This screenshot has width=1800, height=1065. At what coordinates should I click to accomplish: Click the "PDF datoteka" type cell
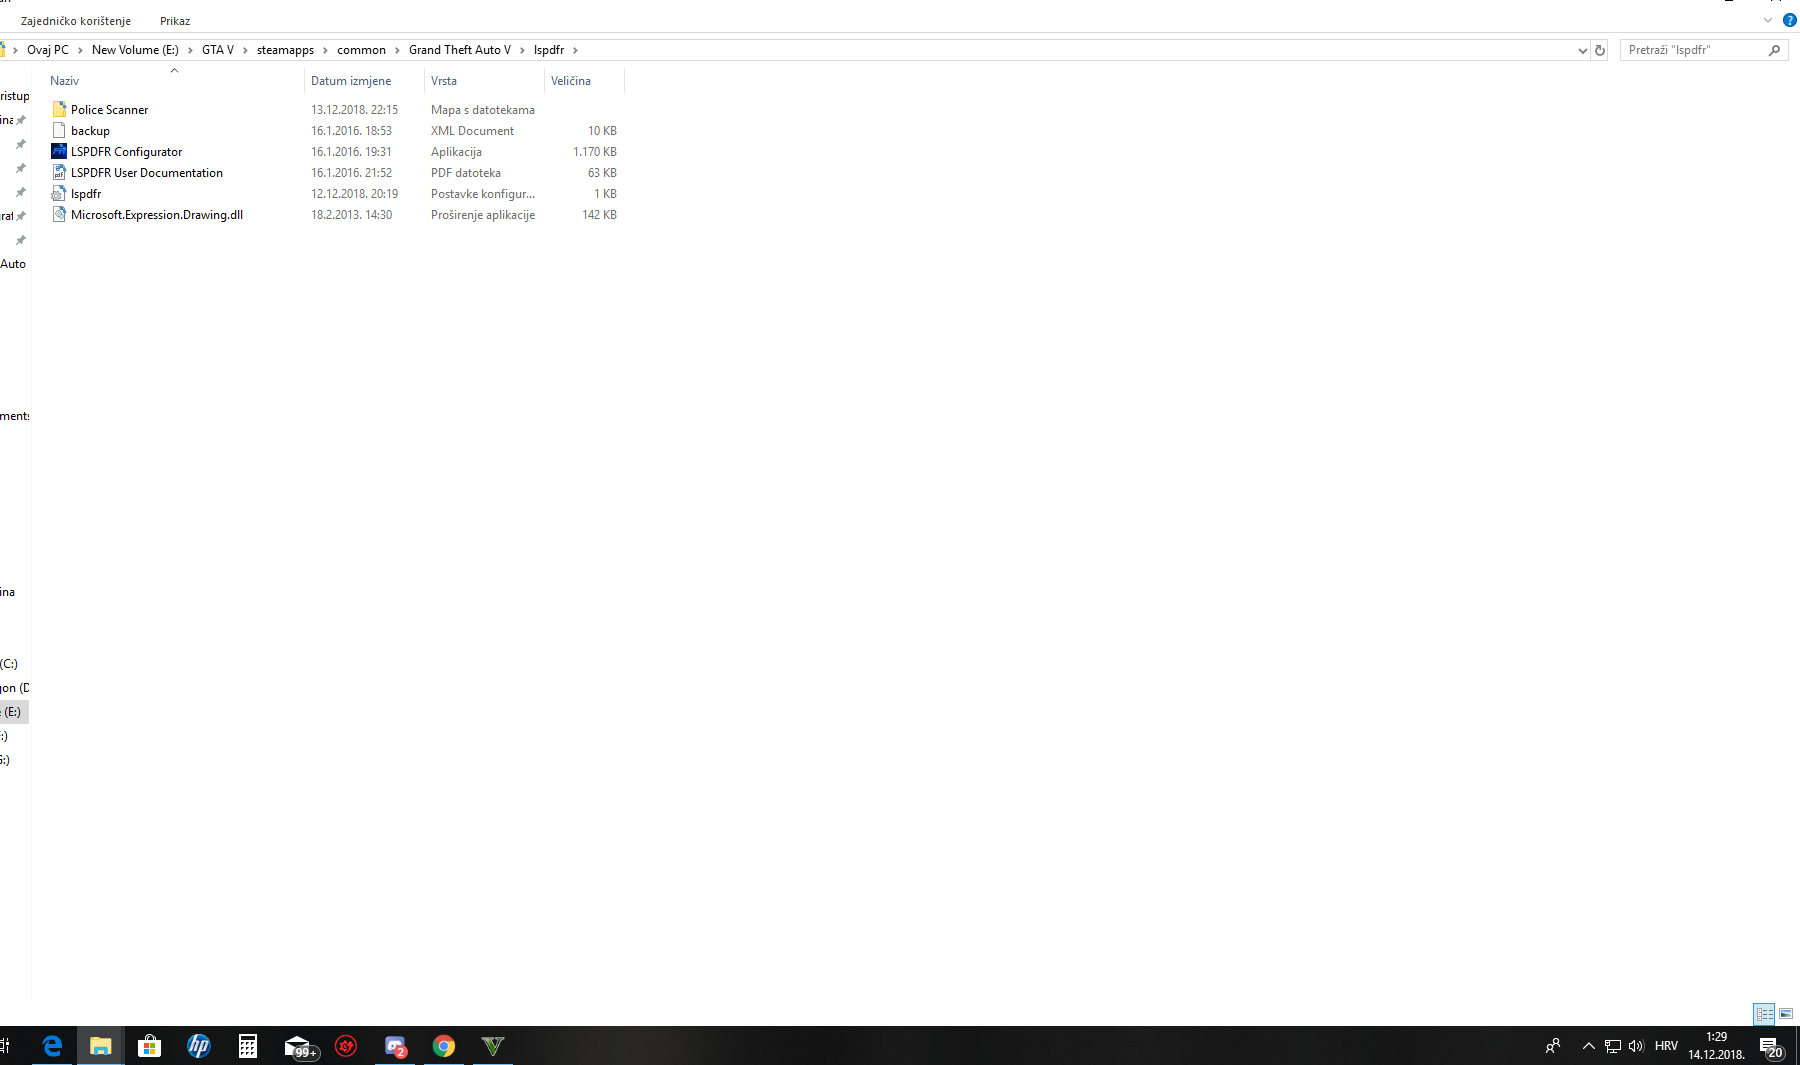pos(466,173)
